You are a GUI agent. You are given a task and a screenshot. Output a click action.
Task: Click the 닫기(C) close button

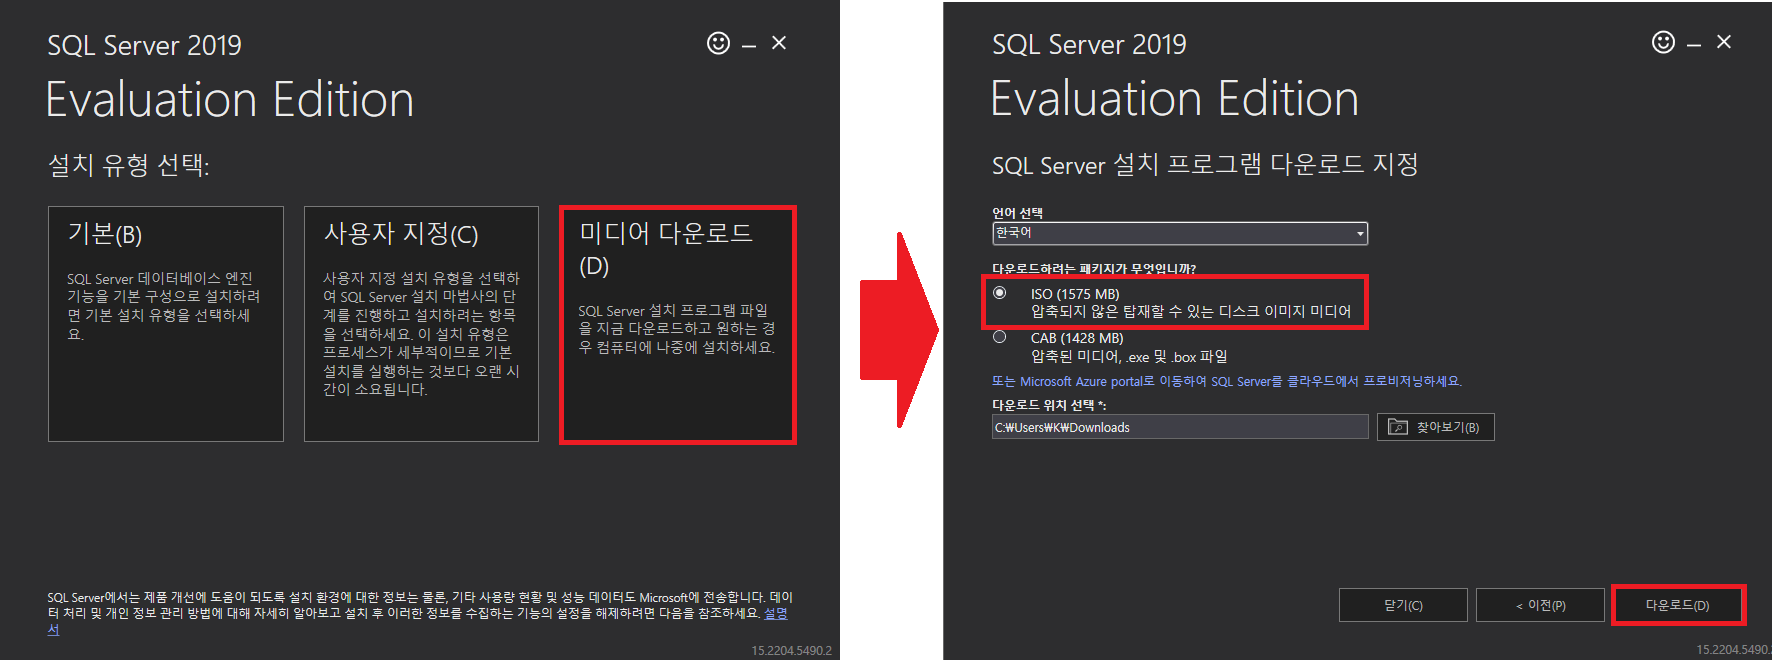1403,605
